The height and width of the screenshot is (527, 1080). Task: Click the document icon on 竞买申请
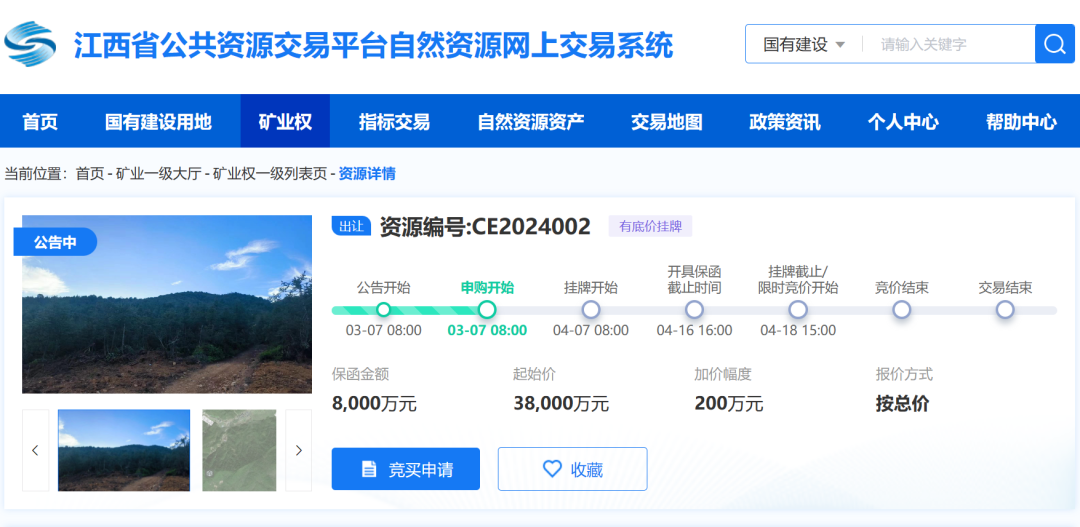pyautogui.click(x=369, y=469)
